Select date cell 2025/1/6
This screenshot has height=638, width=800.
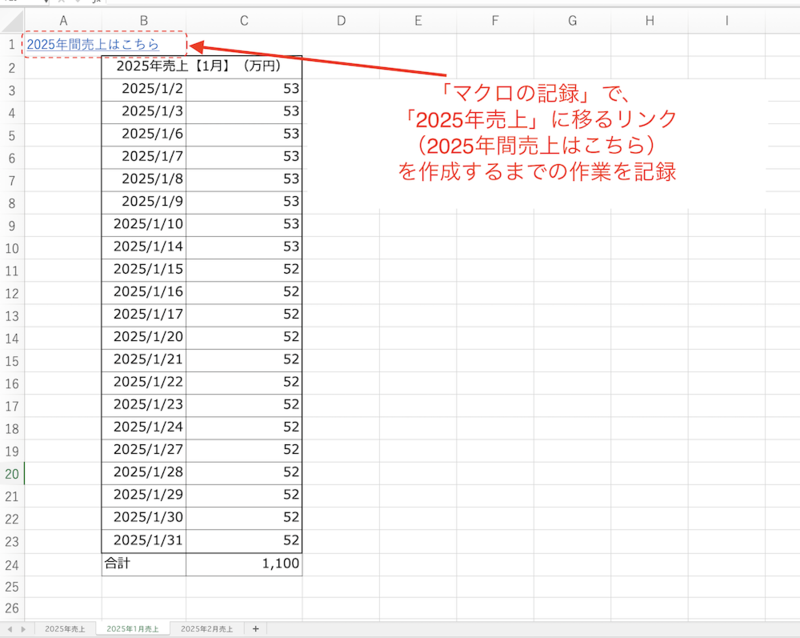point(144,134)
